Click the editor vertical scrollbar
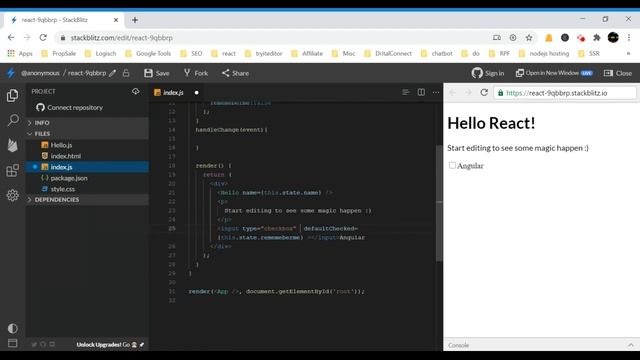The image size is (640, 360). point(439,204)
